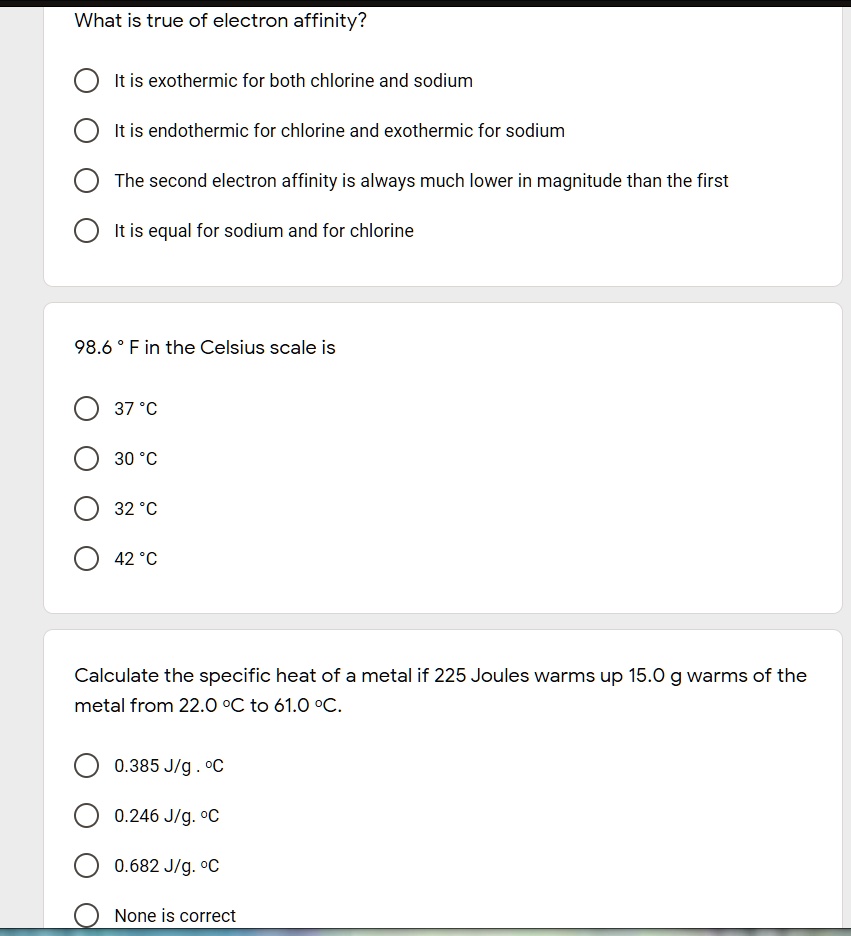Choose "It is endothermic for chlorine" option
Image resolution: width=851 pixels, height=936 pixels.
pyautogui.click(x=87, y=131)
